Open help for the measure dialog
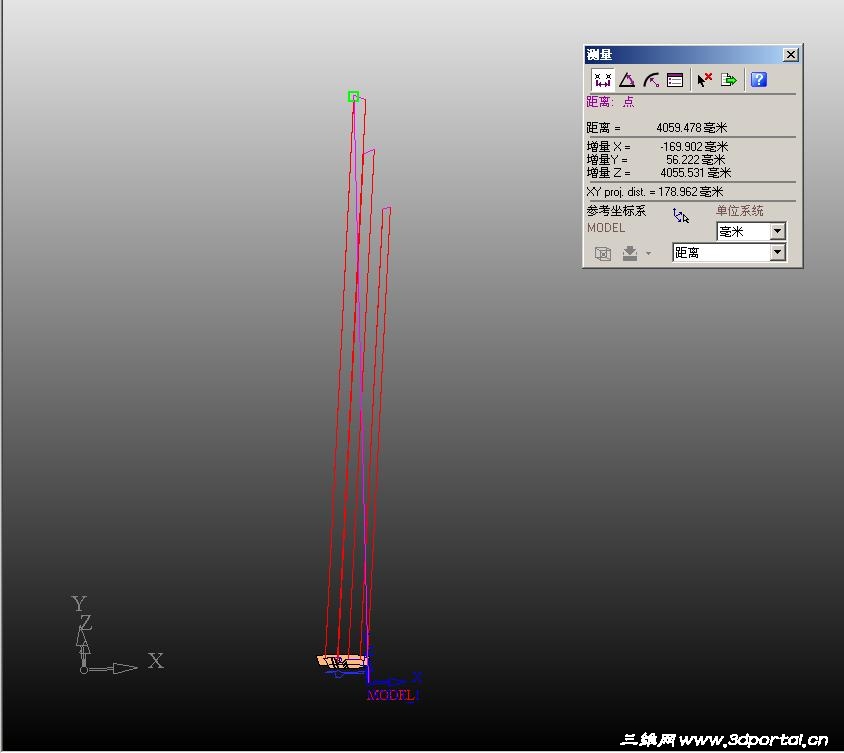This screenshot has height=753, width=844. (758, 80)
